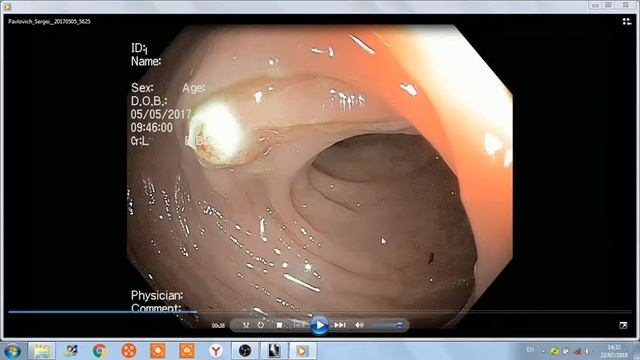Mute the player volume speaker icon

(x=359, y=325)
